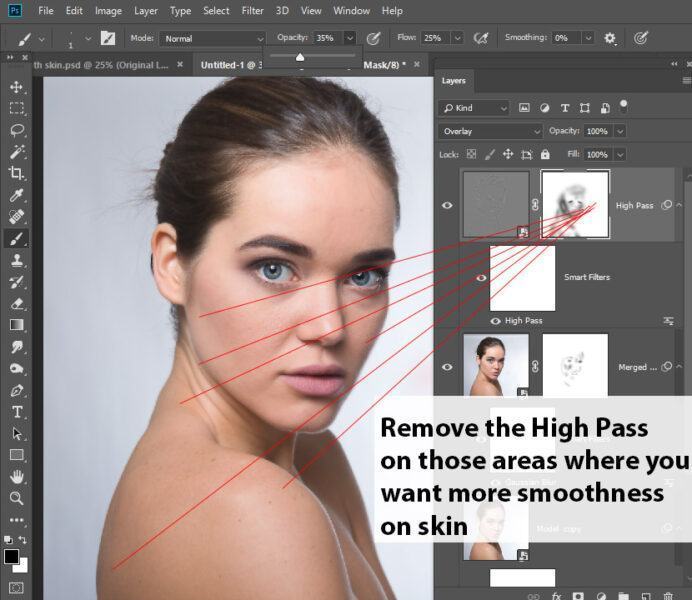
Task: Select the High Pass layer mask thumbnail
Action: click(575, 204)
